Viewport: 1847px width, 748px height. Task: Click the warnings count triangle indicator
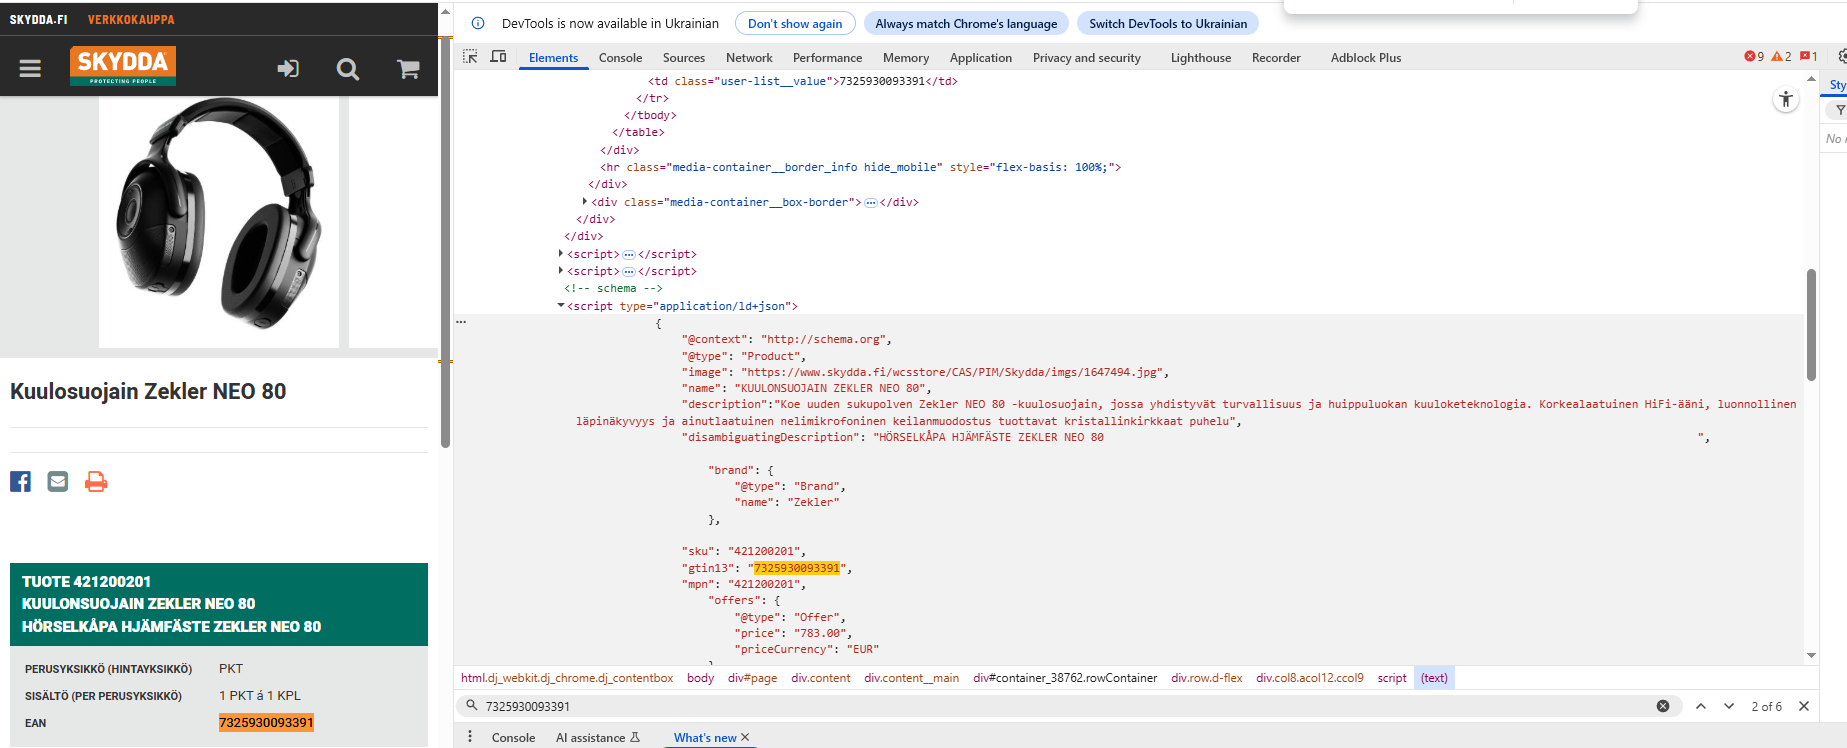pyautogui.click(x=1782, y=57)
